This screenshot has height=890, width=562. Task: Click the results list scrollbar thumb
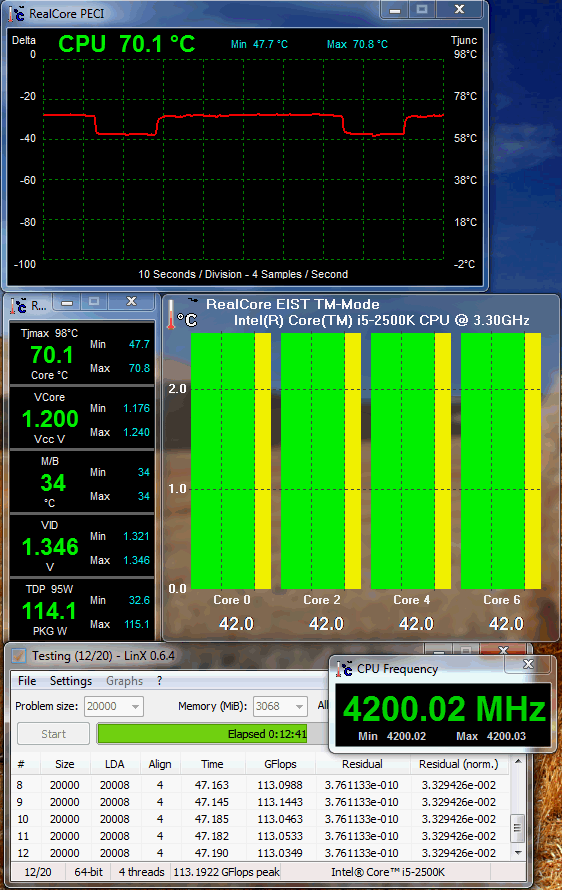coord(517,828)
